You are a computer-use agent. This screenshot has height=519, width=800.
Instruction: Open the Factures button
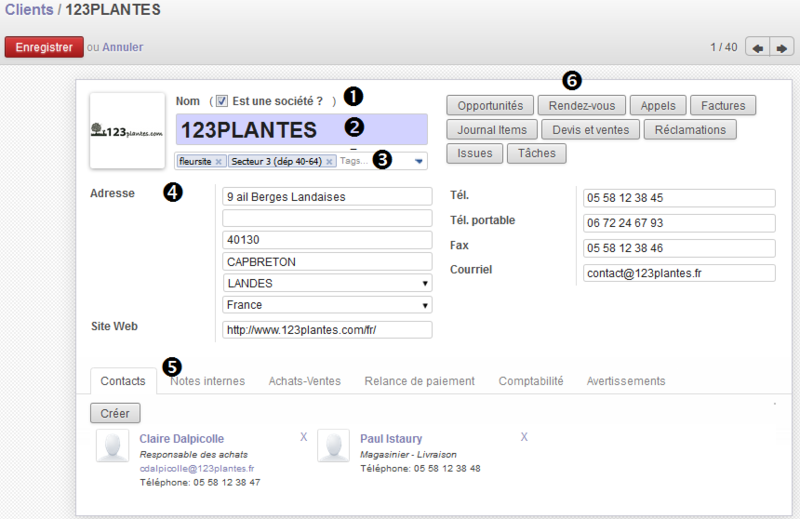click(723, 106)
